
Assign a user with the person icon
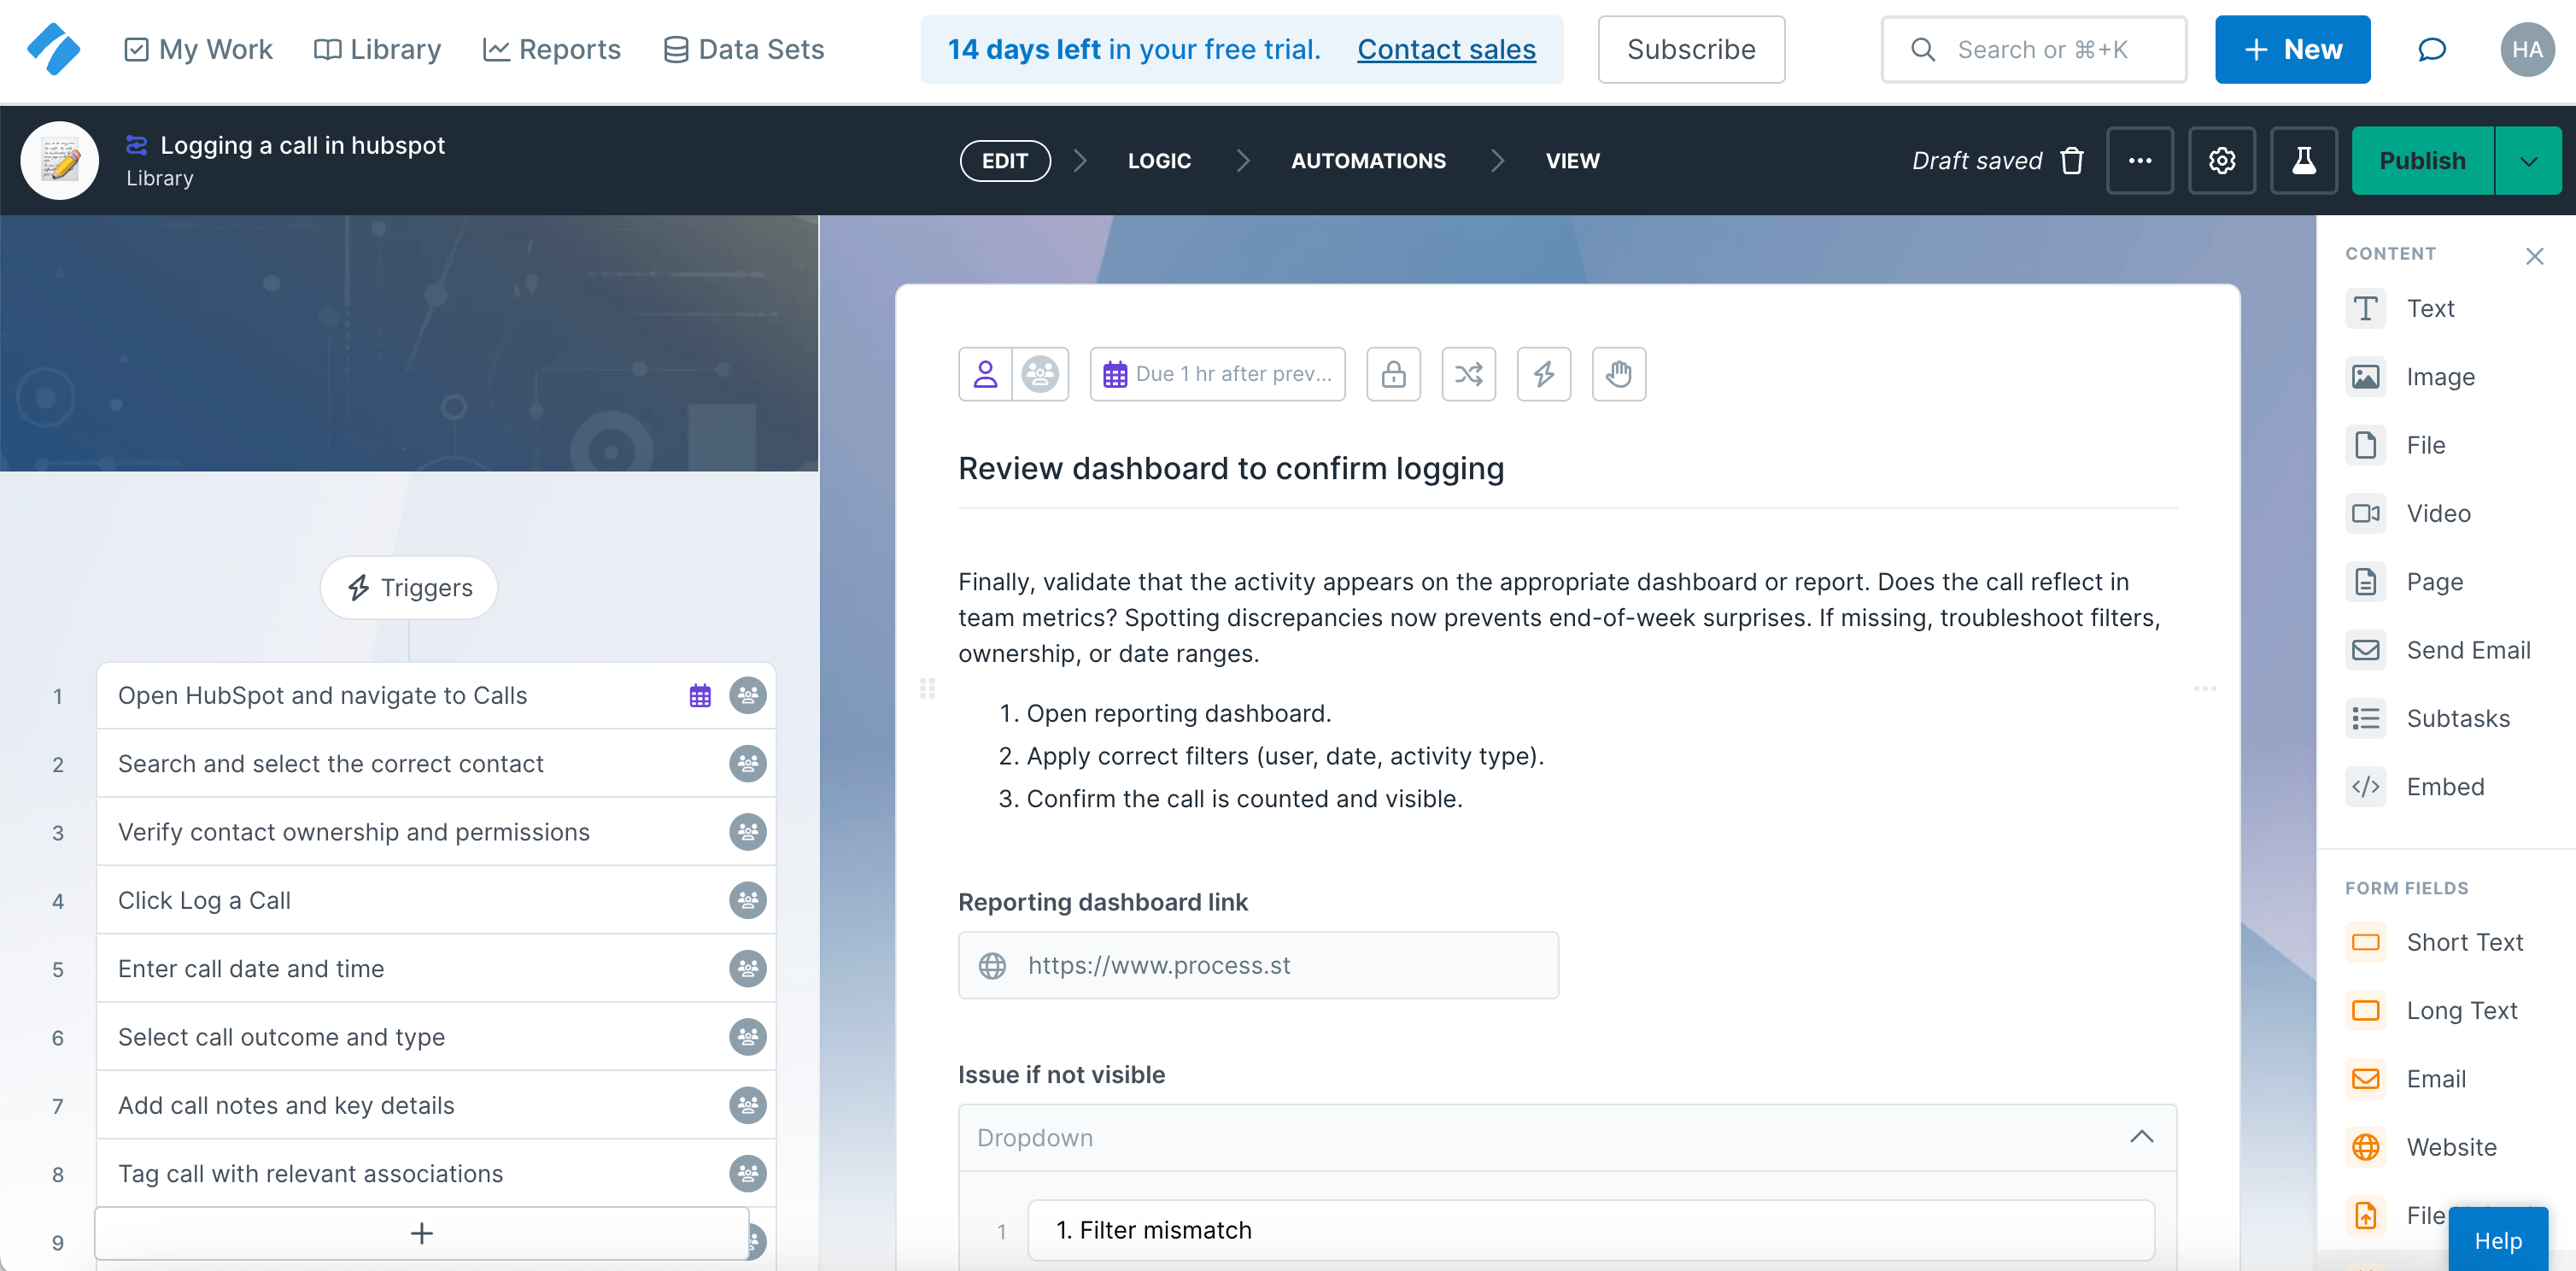986,374
